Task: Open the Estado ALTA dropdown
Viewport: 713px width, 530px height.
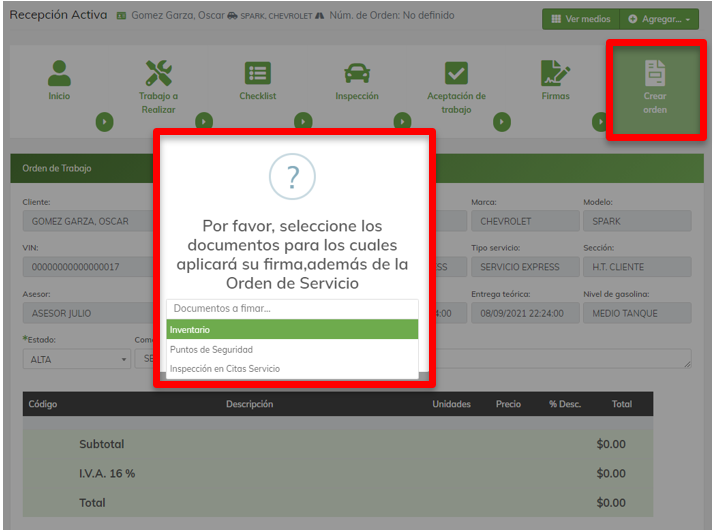Action: pos(76,359)
